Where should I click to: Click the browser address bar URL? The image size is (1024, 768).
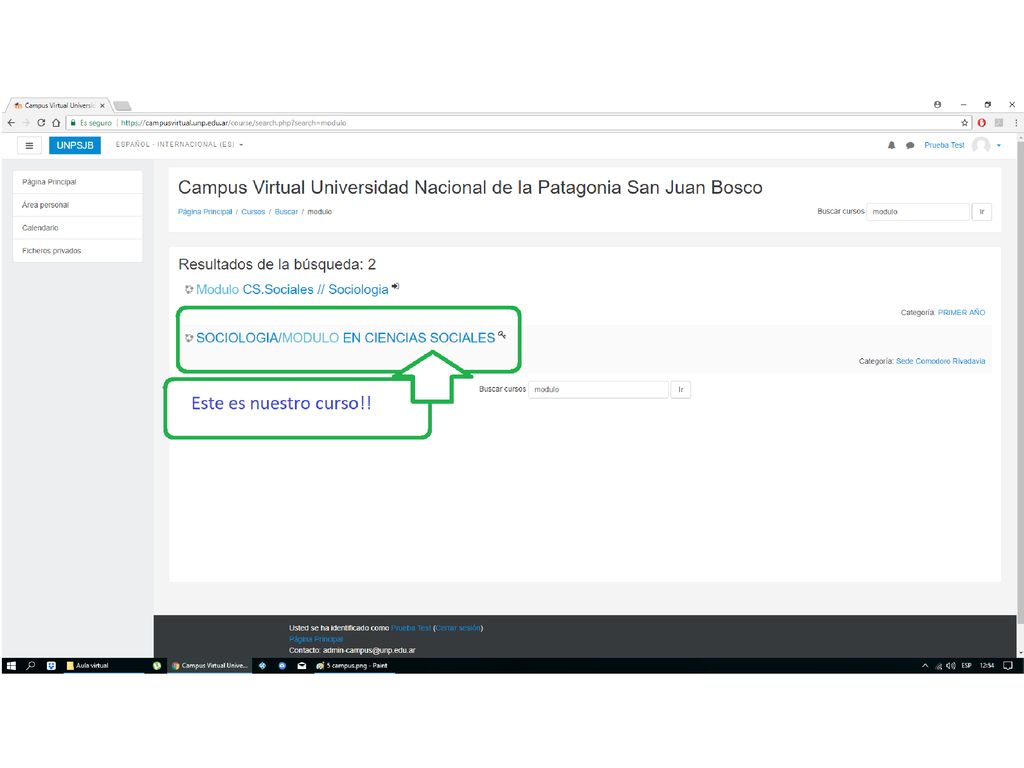[233, 123]
